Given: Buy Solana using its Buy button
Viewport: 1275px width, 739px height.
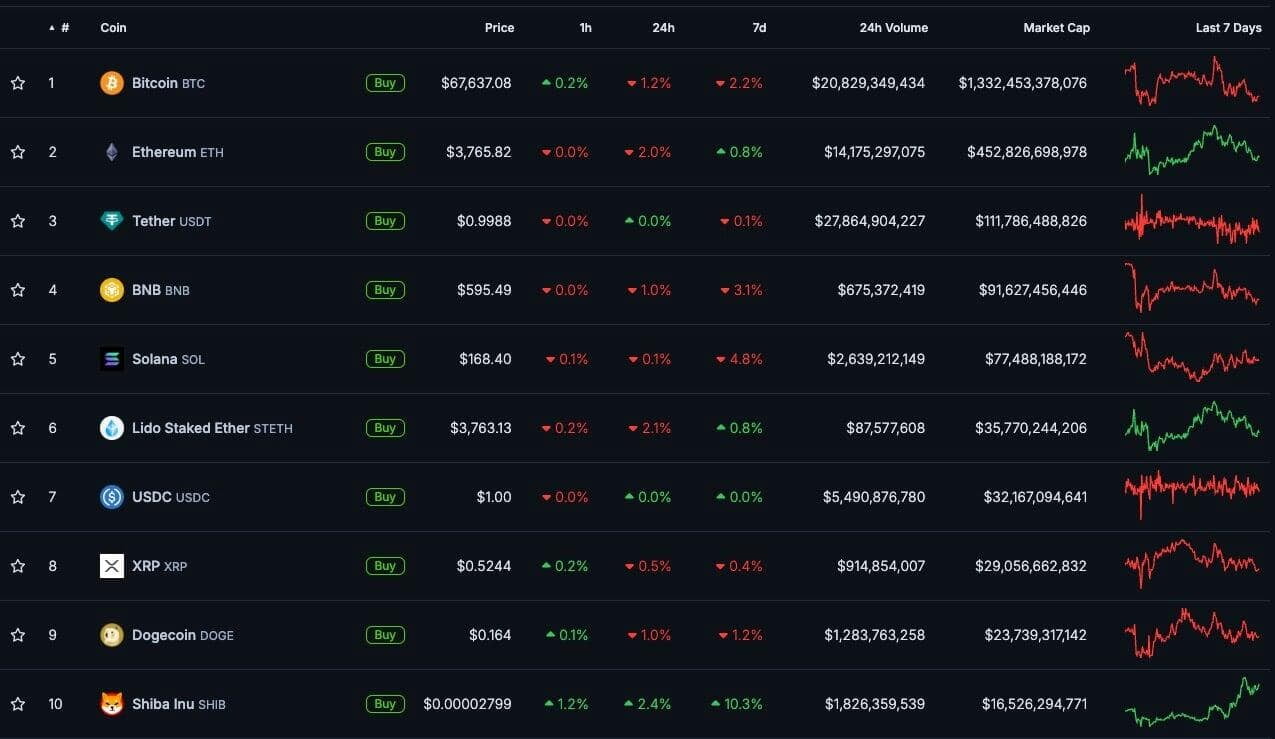Looking at the screenshot, I should 385,359.
